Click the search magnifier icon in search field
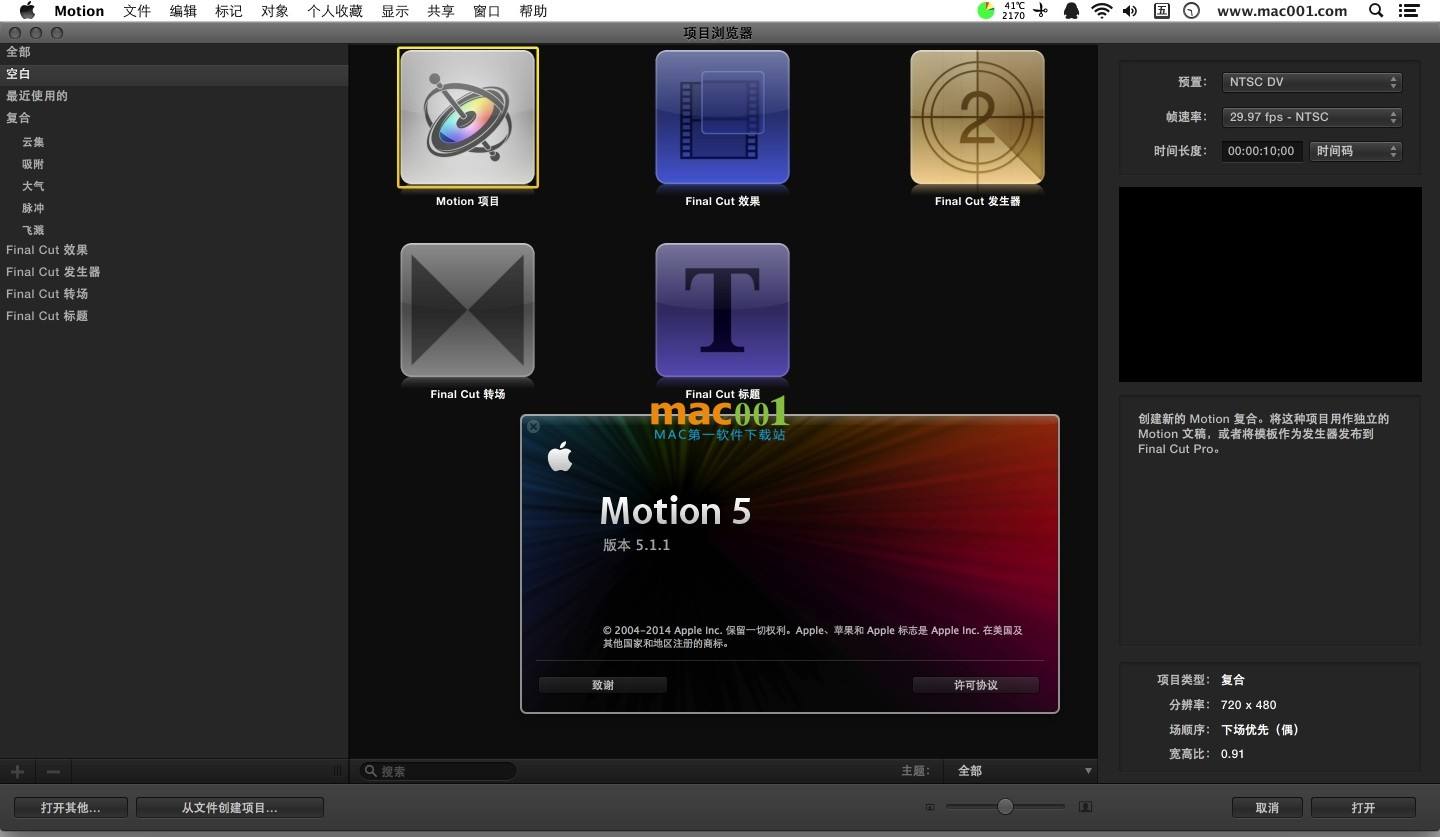The height and width of the screenshot is (837, 1440). 370,771
